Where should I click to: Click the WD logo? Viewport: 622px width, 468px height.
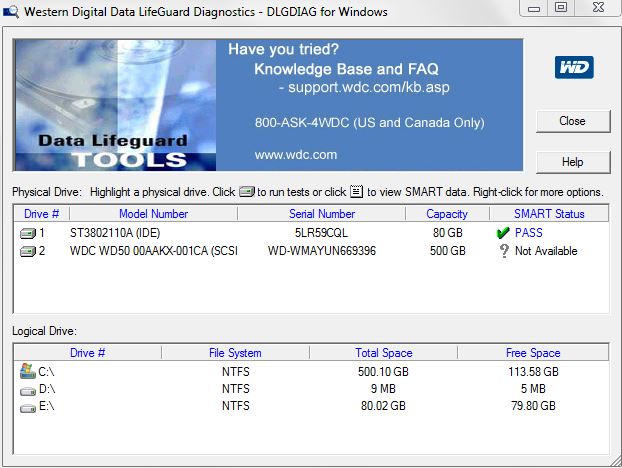pos(574,67)
